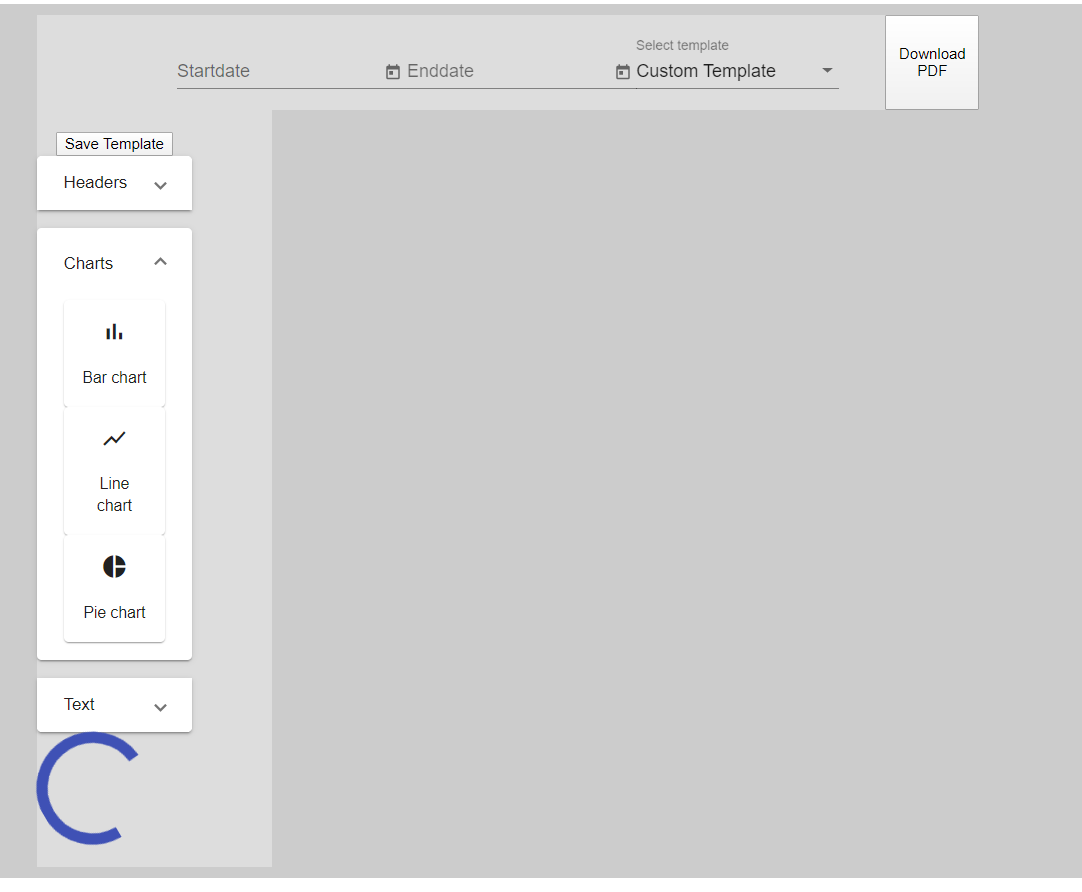Click the Text section title
Image resolution: width=1082 pixels, height=892 pixels.
coord(79,705)
